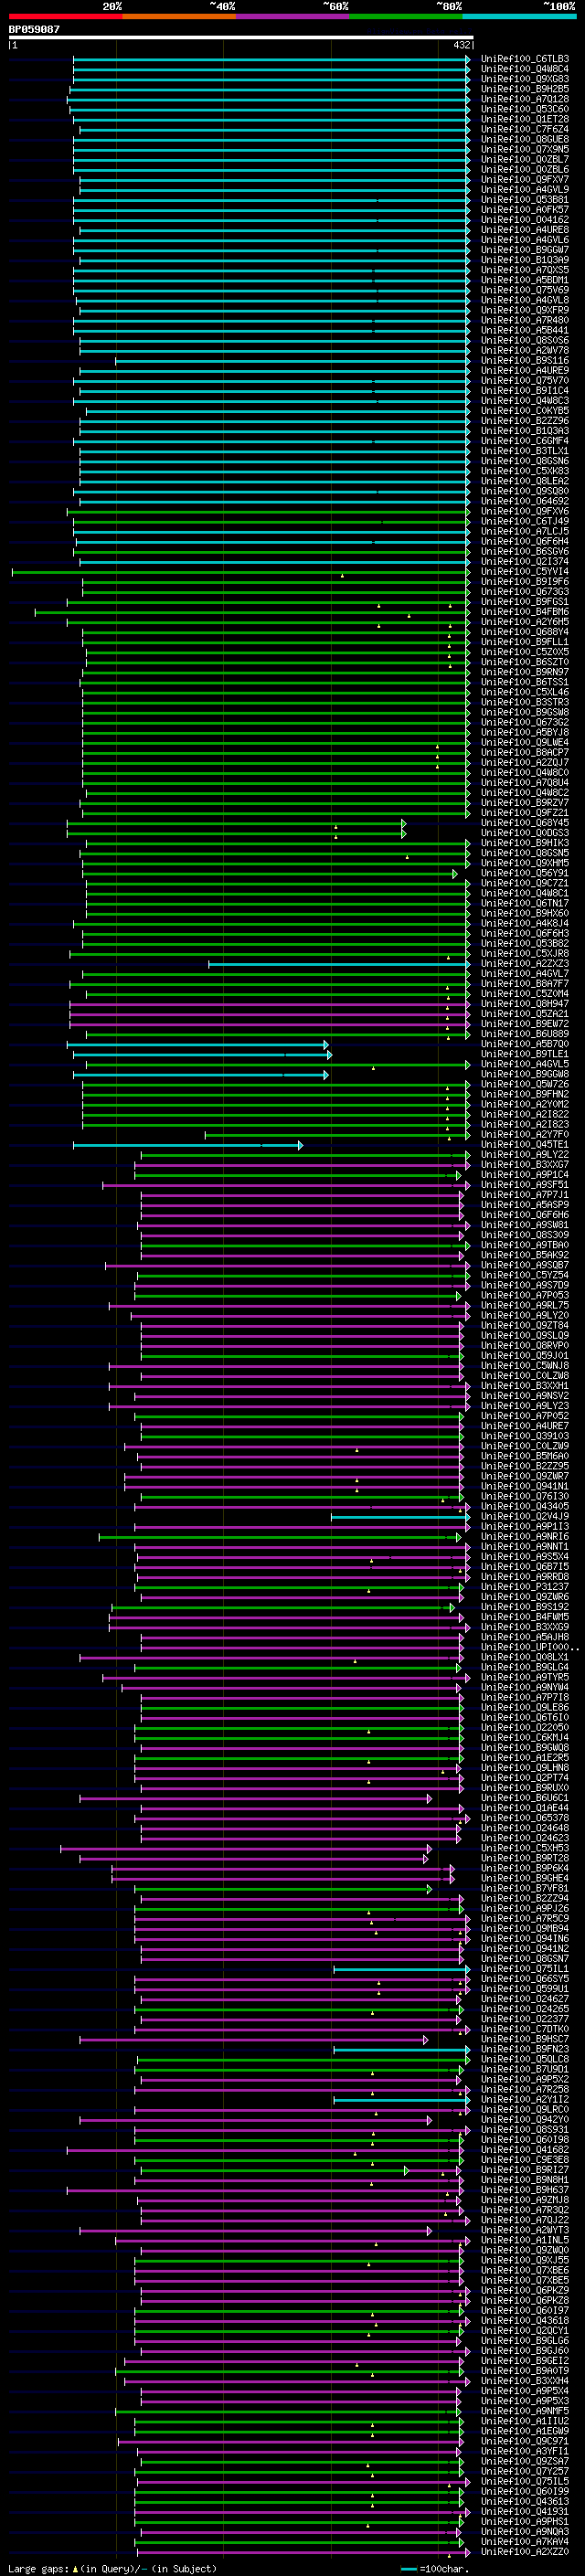
Task: Select the UniRef100_A9NNT1 label
Action: [525, 1547]
